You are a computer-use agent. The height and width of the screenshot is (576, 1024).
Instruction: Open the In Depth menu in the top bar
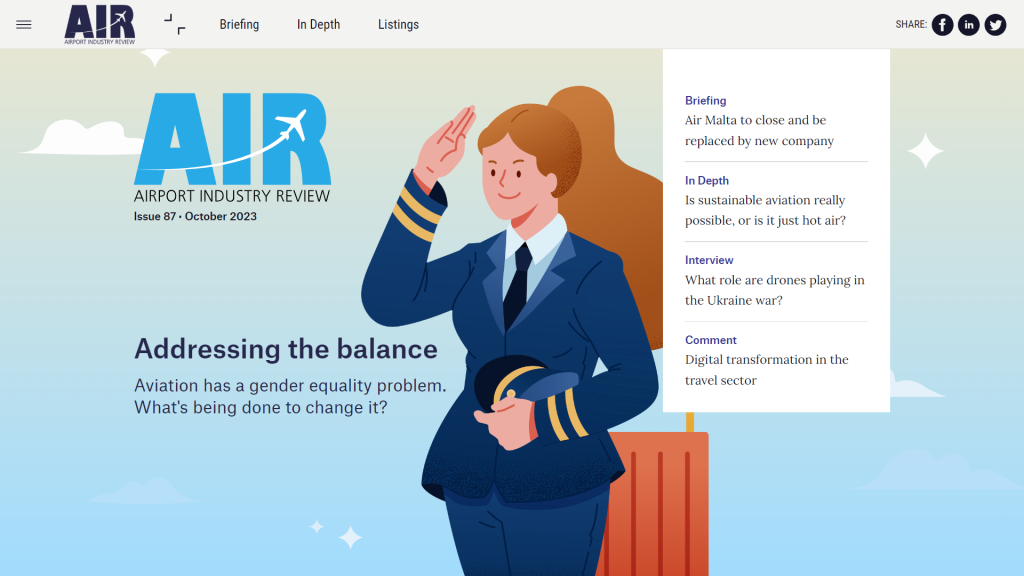(x=318, y=25)
